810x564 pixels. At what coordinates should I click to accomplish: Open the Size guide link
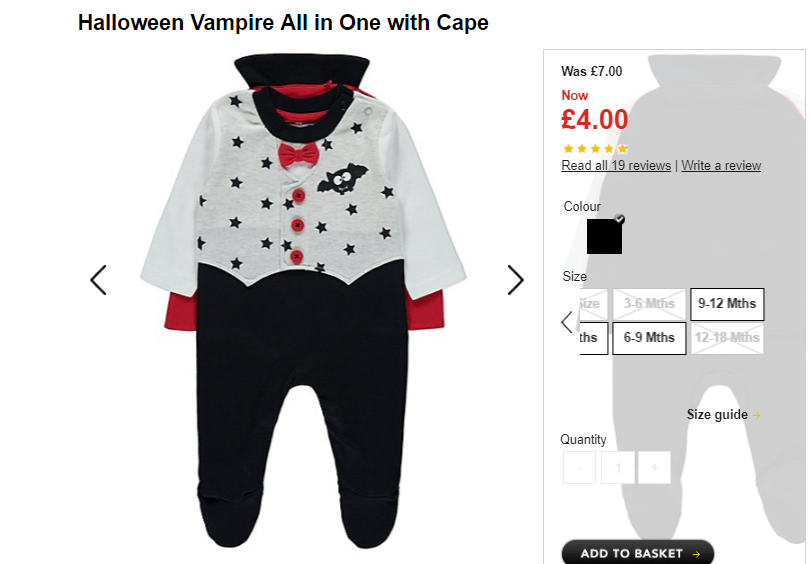pyautogui.click(x=723, y=415)
